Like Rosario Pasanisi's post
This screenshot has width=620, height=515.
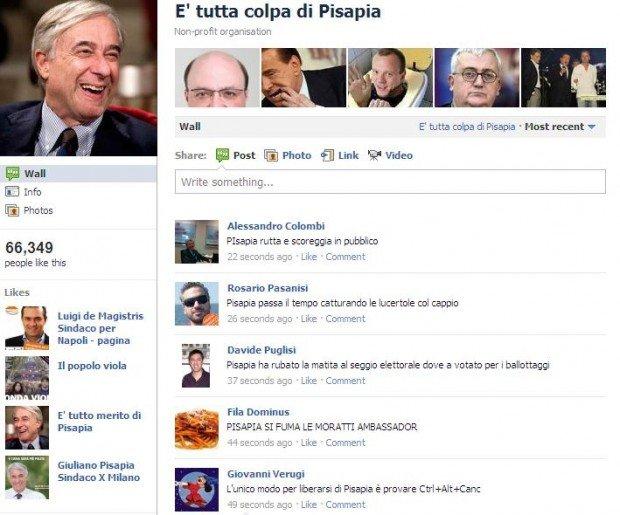309,319
